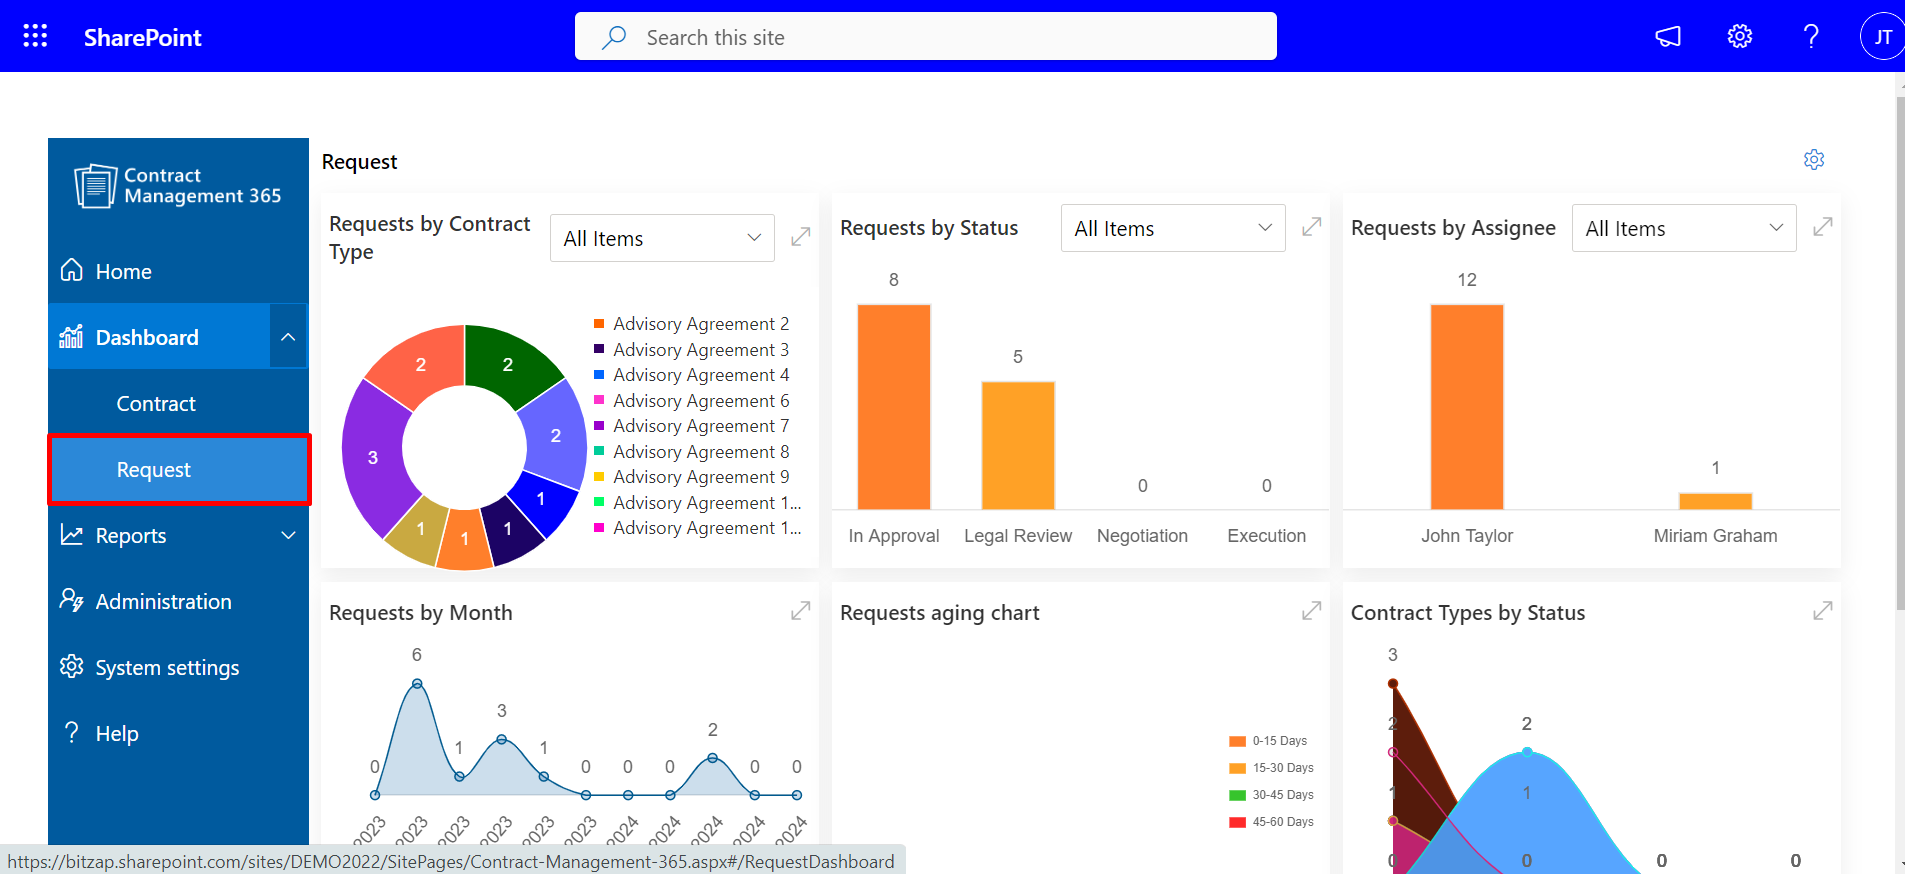Maximize the Requests aging chart

[x=1312, y=610]
